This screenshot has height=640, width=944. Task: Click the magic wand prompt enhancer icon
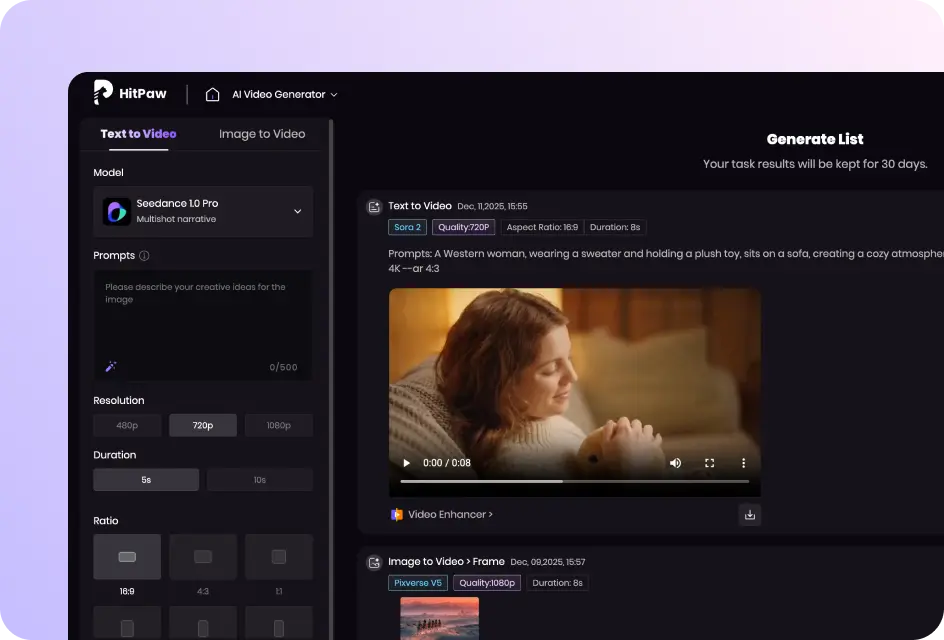point(111,367)
